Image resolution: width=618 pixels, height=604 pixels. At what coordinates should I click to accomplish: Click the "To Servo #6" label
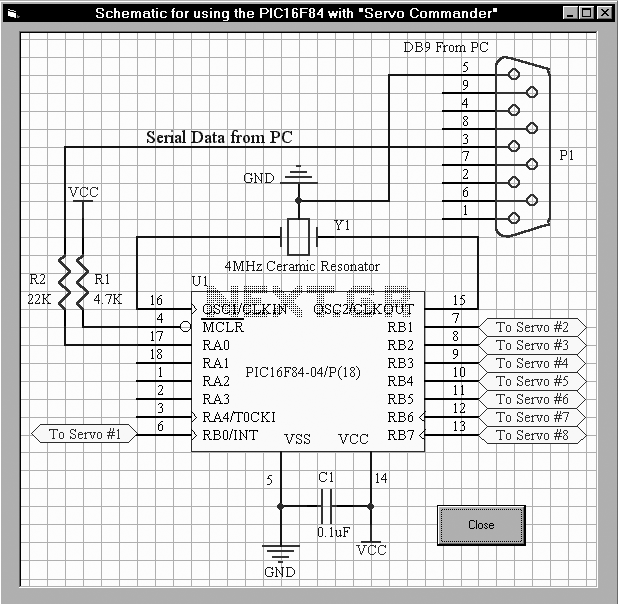(x=532, y=399)
